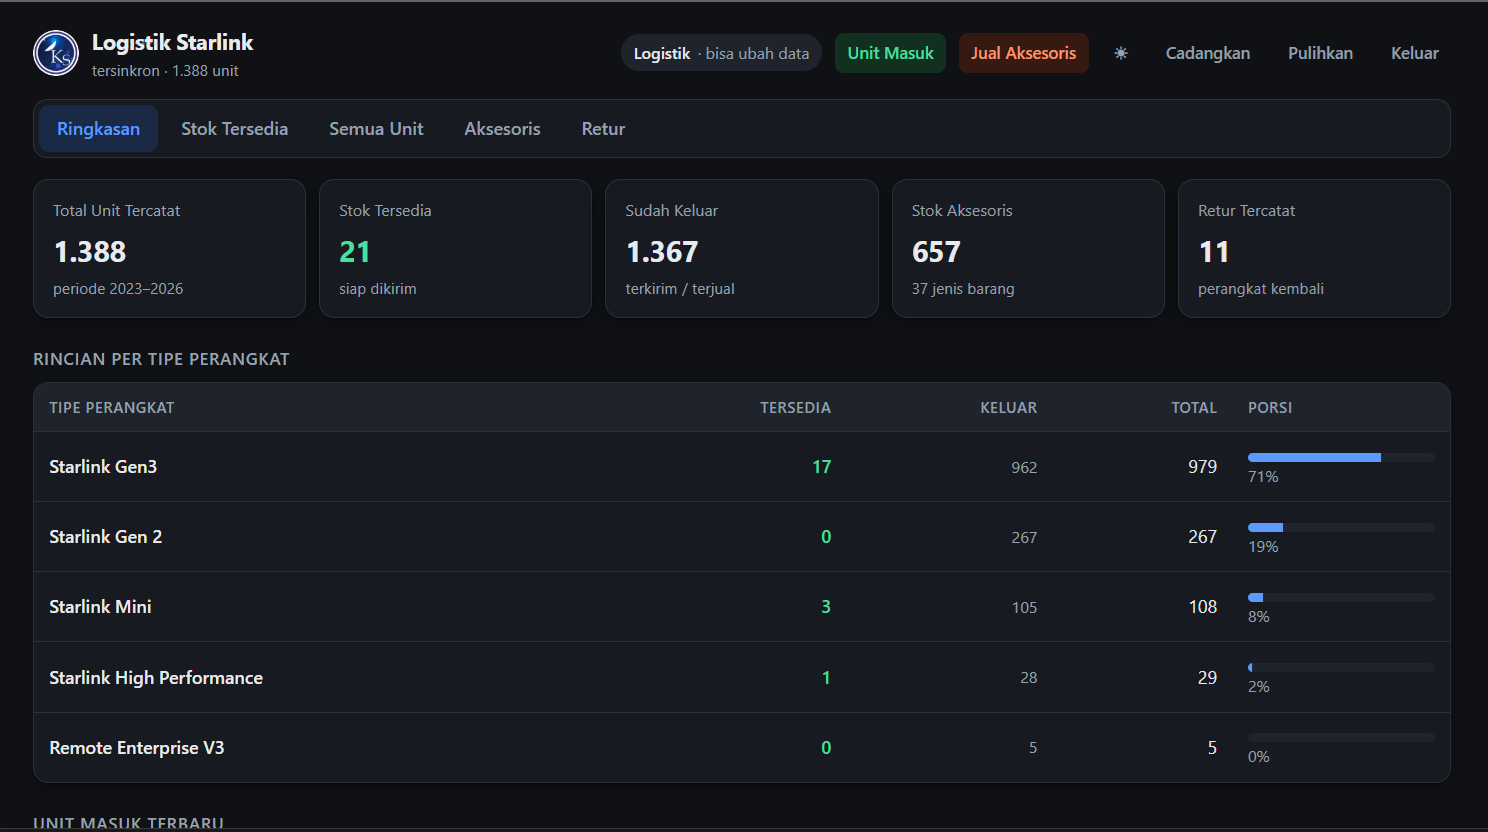This screenshot has height=832, width=1488.
Task: Click the Starlink Mini row name
Action: click(x=100, y=607)
